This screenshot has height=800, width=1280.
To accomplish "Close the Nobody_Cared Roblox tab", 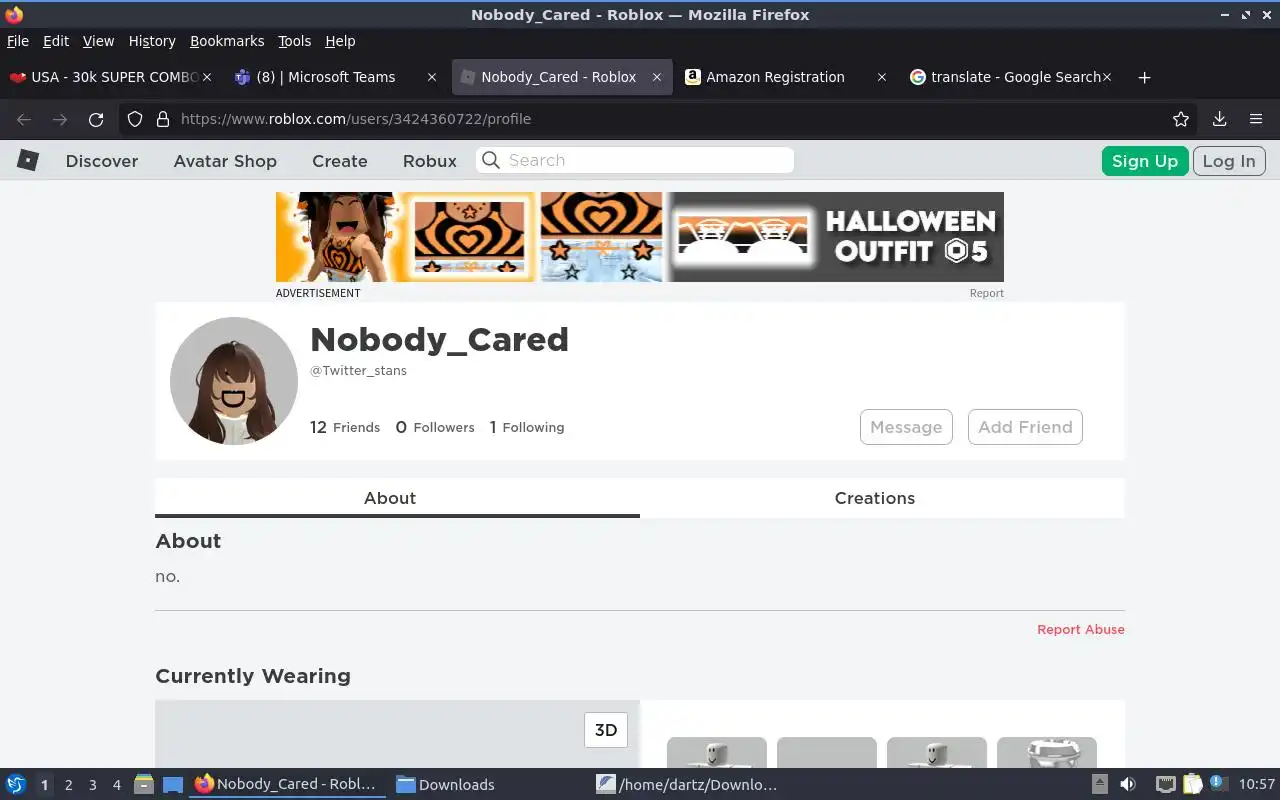I will 657,77.
